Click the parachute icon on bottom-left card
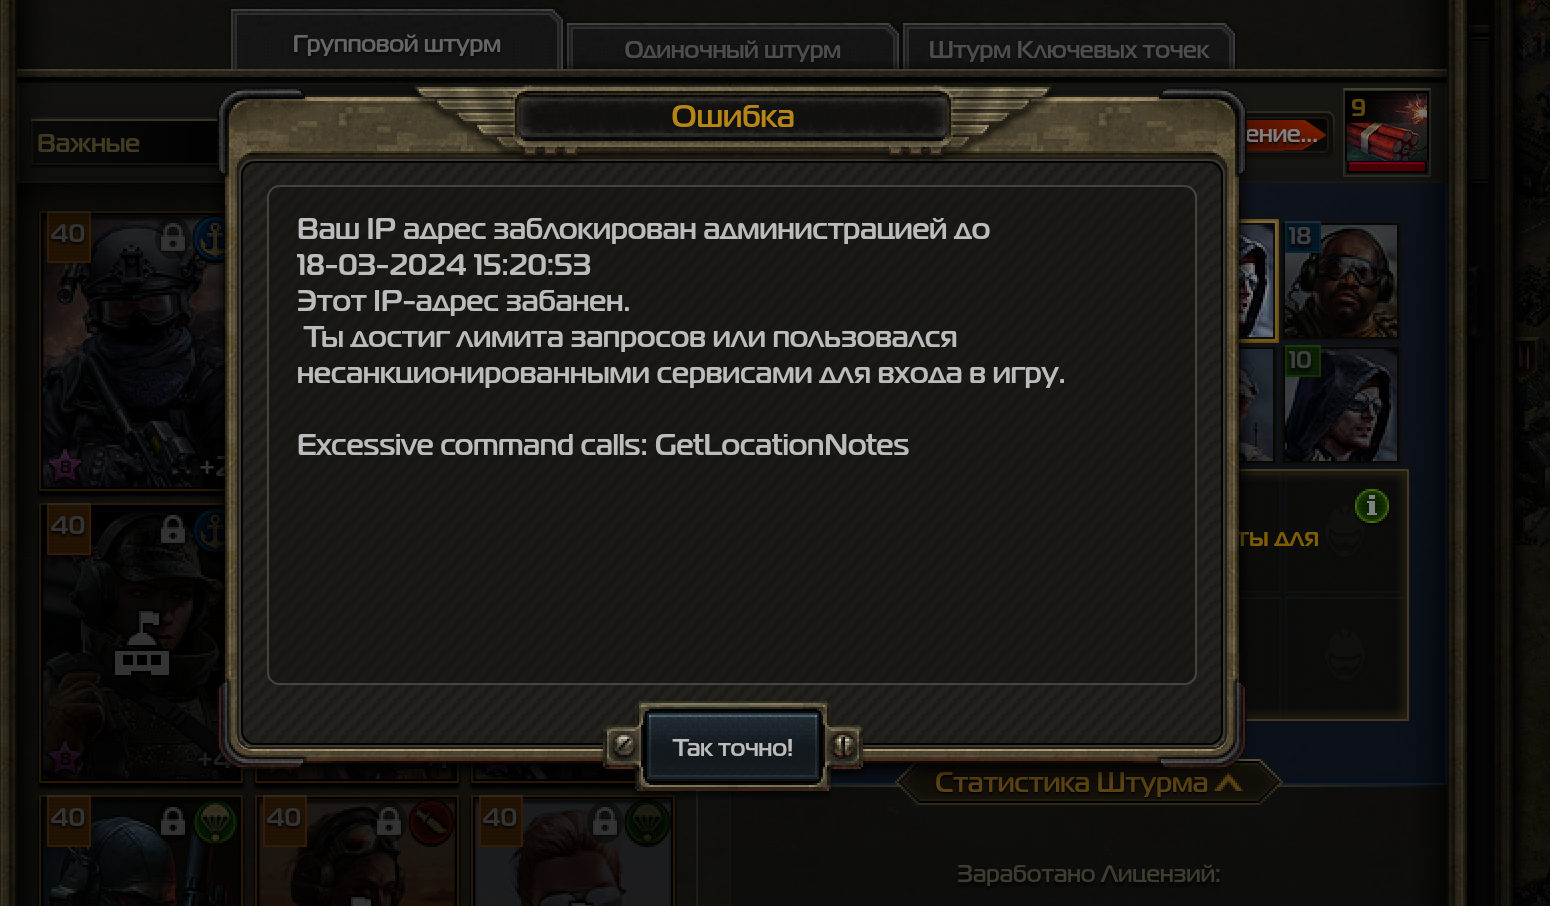This screenshot has height=906, width=1550. click(x=215, y=823)
